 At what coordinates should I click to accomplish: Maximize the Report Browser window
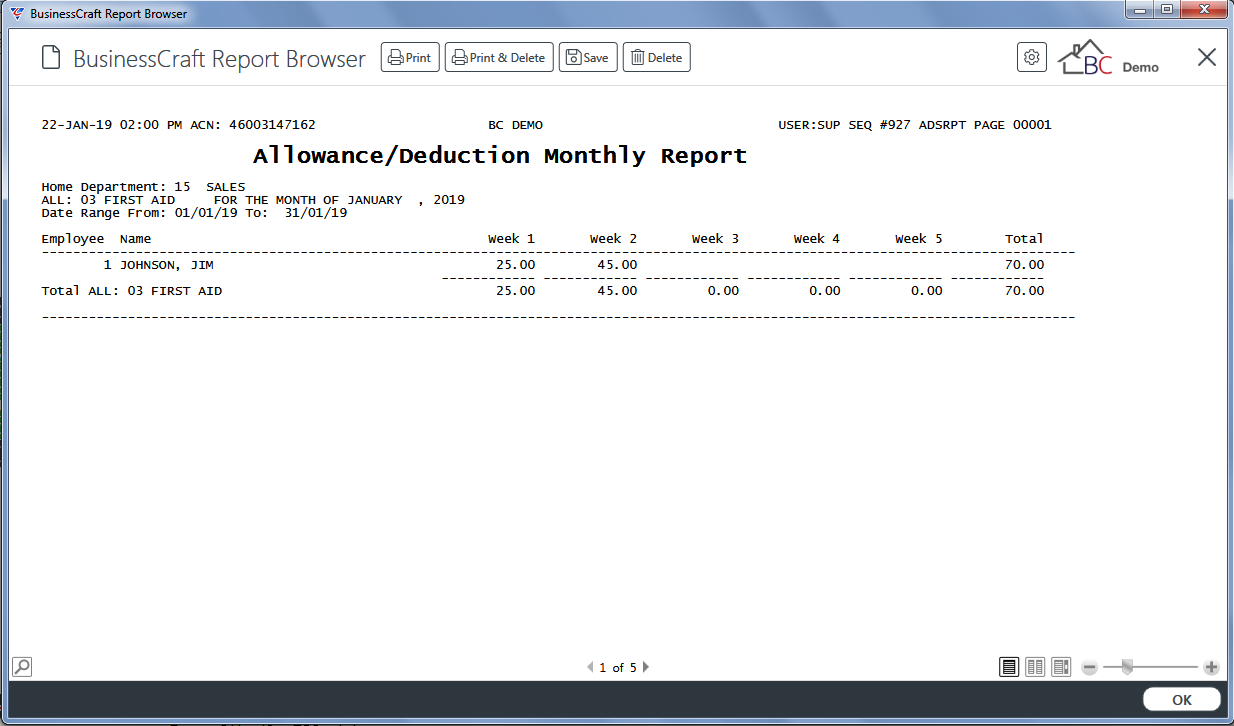(x=1167, y=9)
